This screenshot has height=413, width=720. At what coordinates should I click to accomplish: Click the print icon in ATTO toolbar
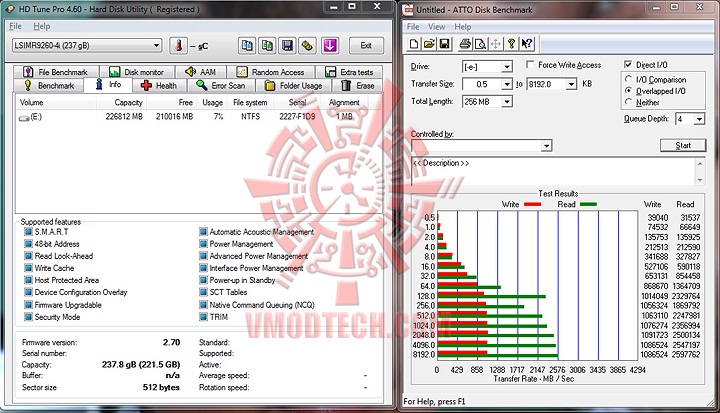tap(465, 44)
